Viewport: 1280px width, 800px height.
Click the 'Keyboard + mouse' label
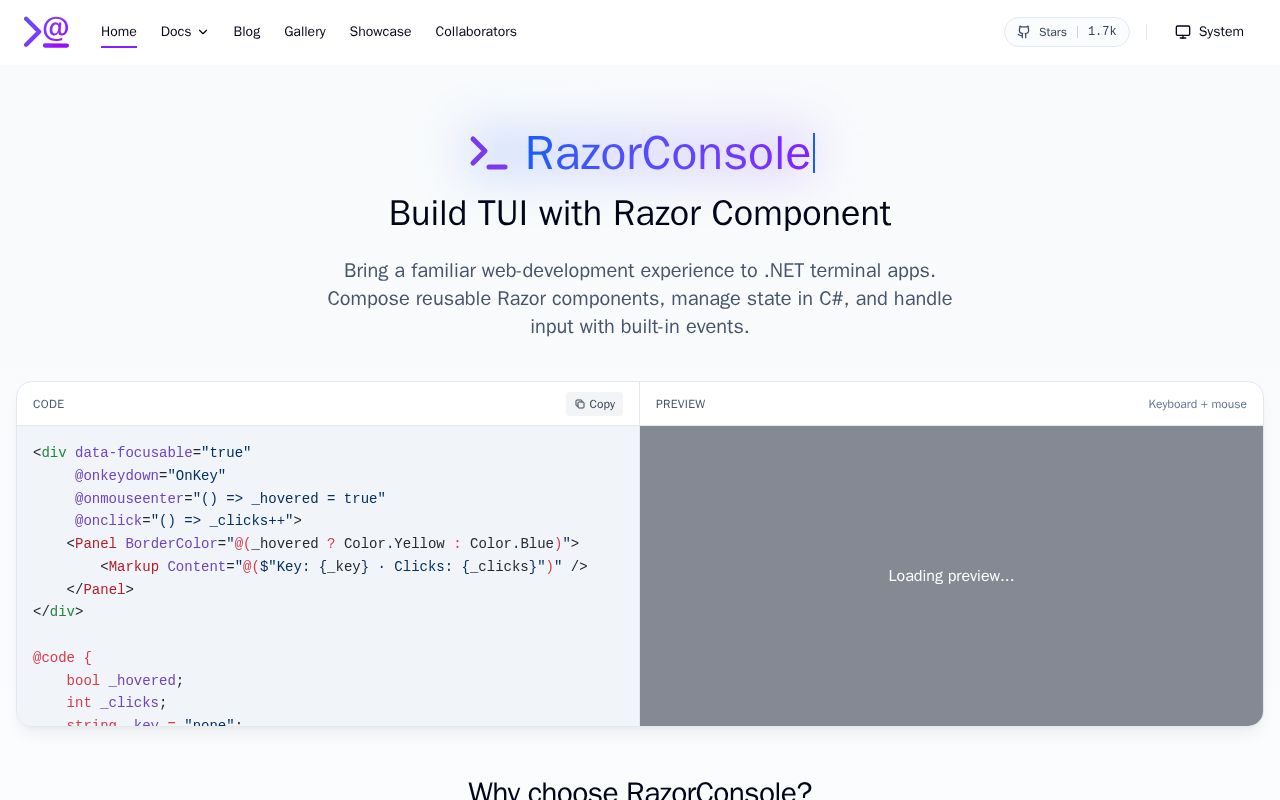pyautogui.click(x=1197, y=404)
